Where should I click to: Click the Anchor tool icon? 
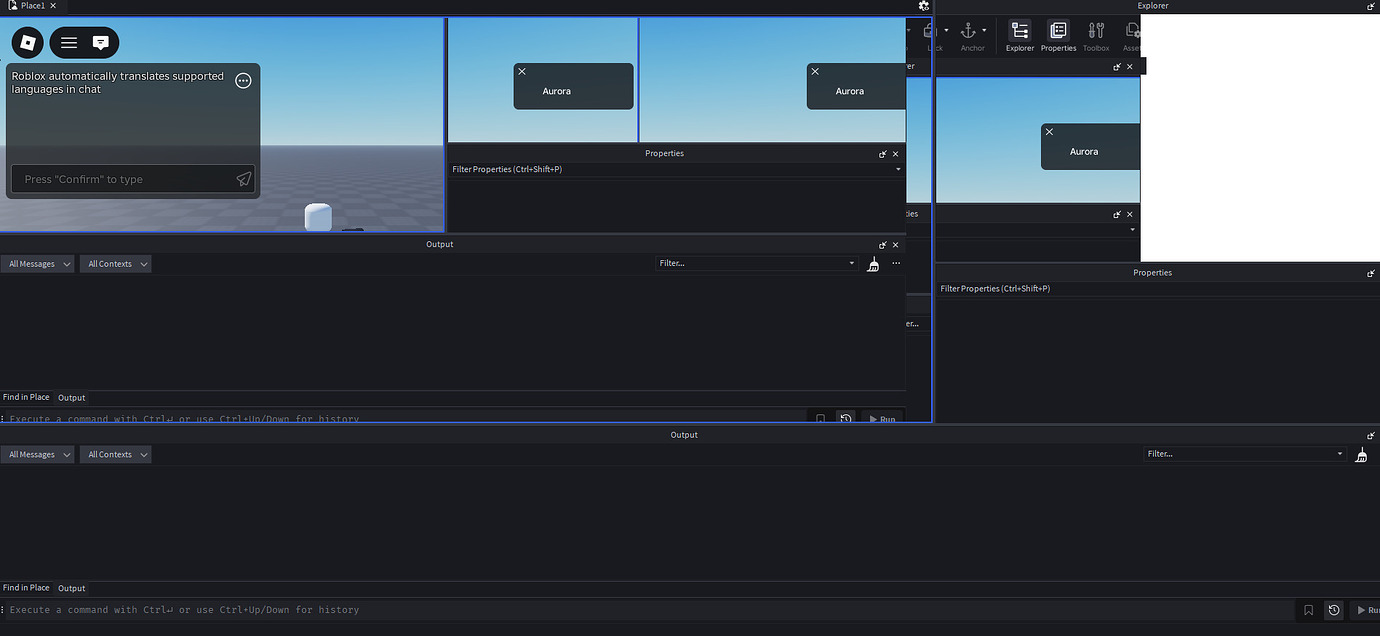pyautogui.click(x=968, y=31)
